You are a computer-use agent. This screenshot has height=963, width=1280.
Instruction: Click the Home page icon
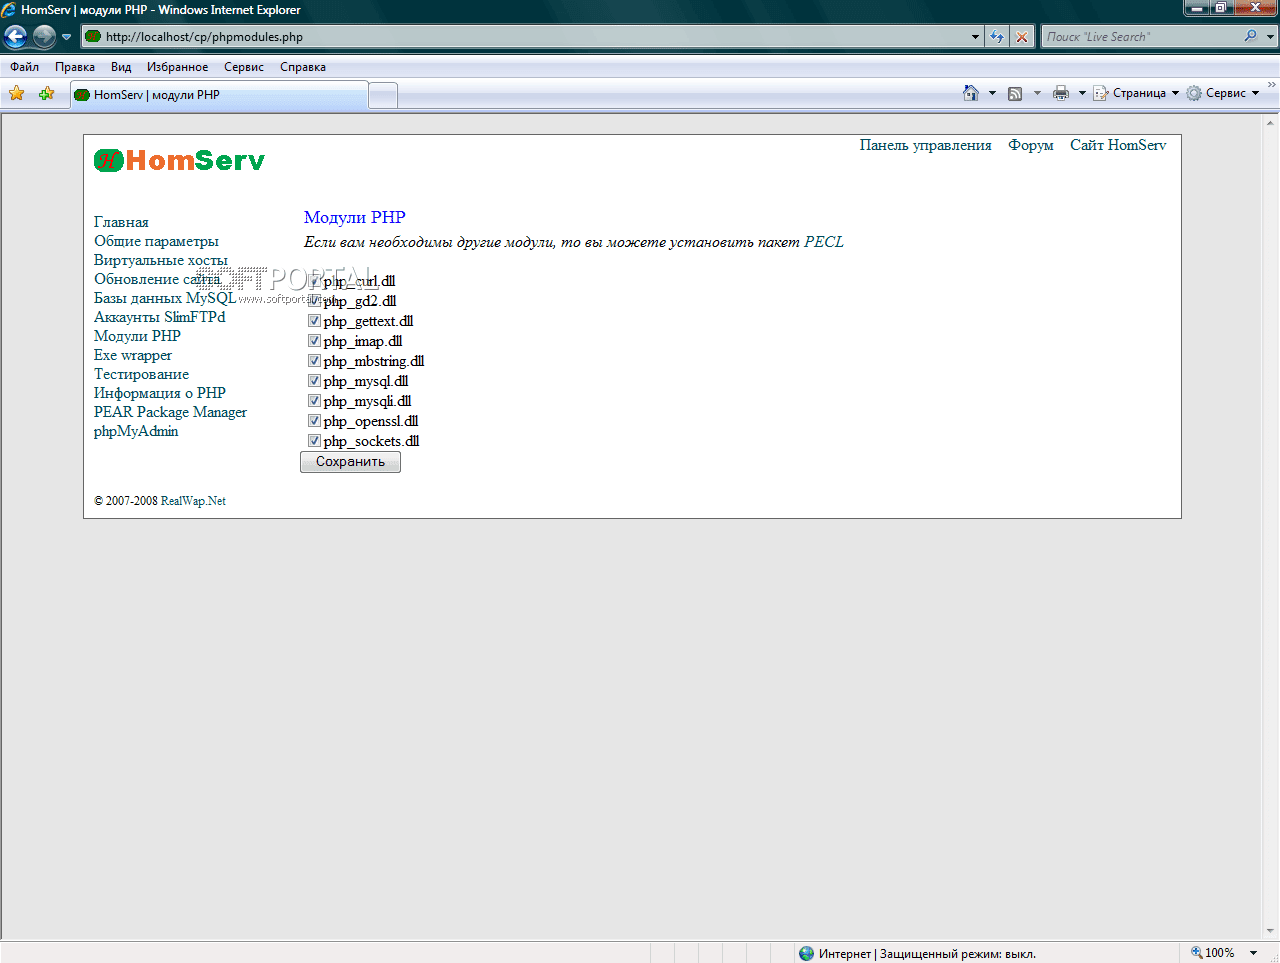(970, 93)
